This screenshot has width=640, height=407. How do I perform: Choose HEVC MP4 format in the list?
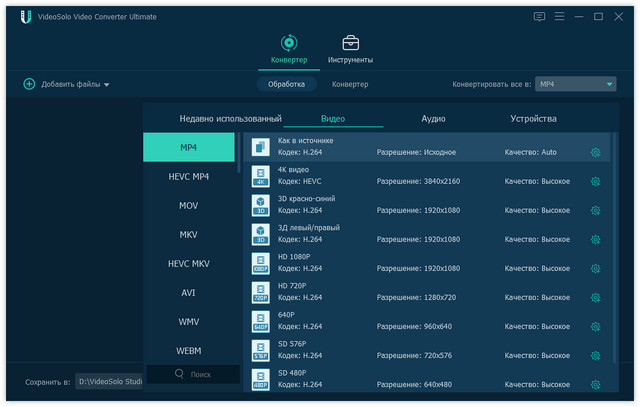click(189, 177)
